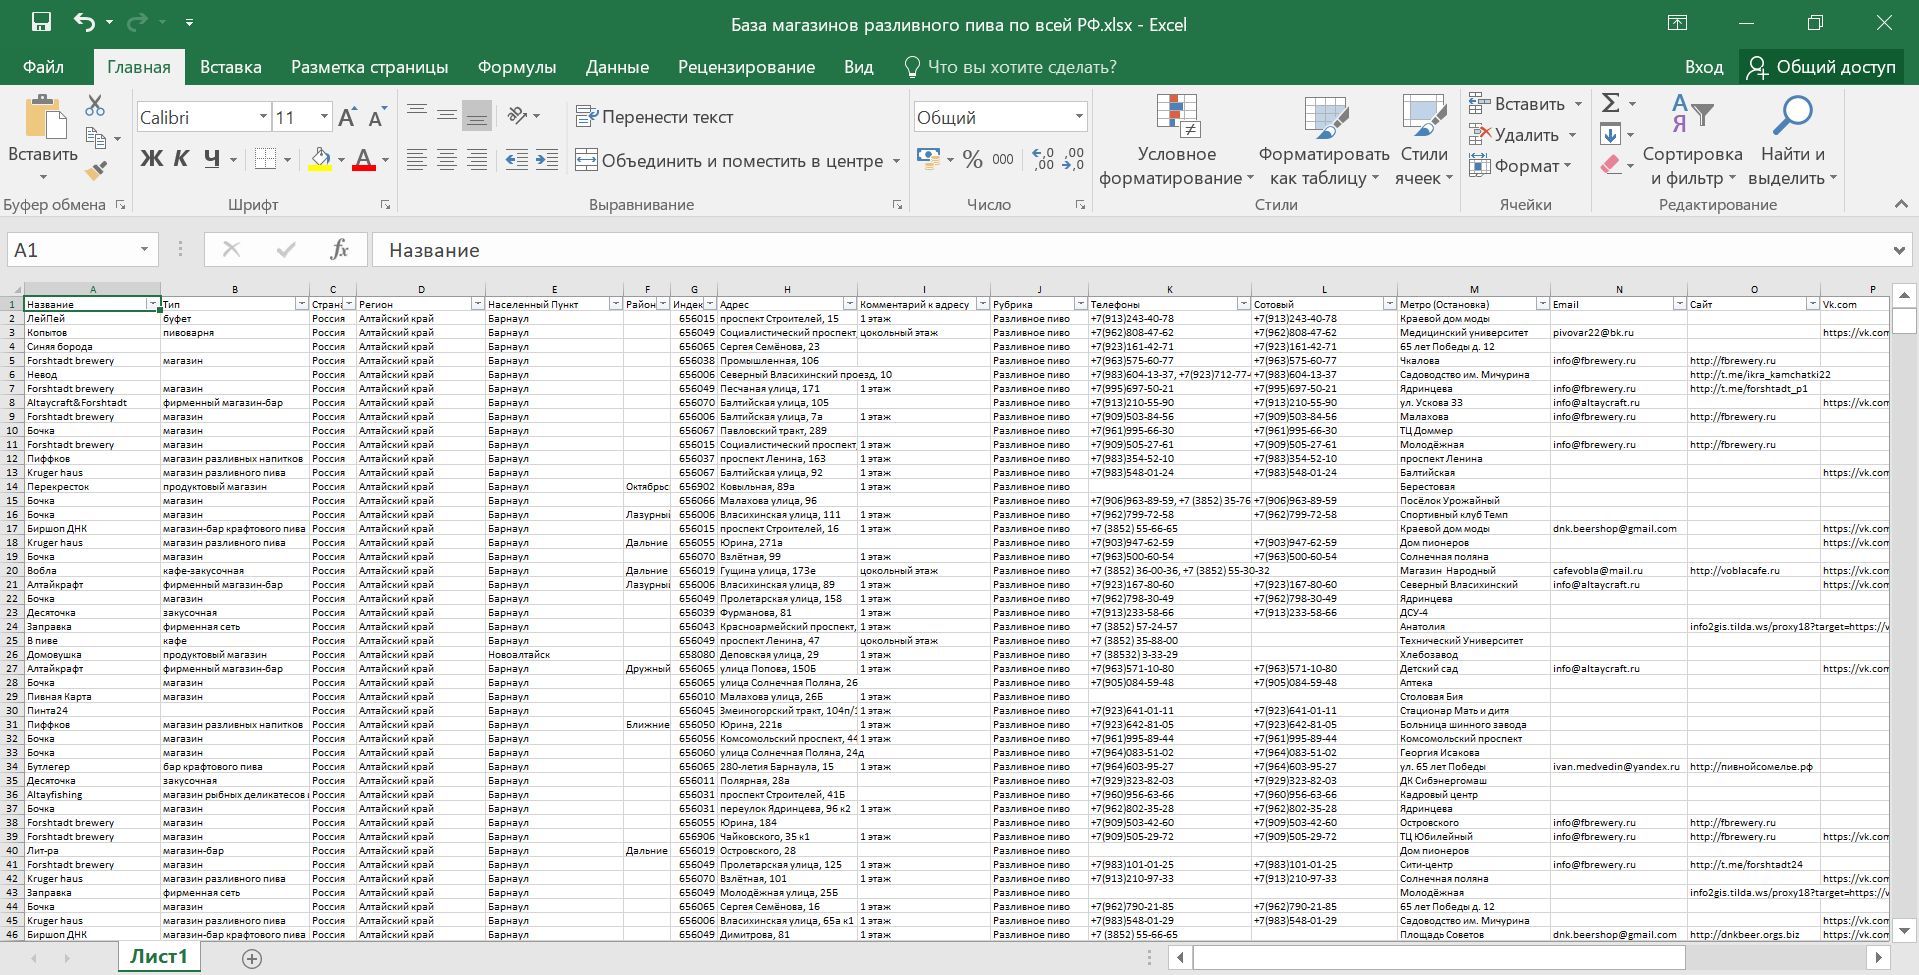Open the Calibri font name dropdown
This screenshot has width=1919, height=975.
click(x=263, y=117)
